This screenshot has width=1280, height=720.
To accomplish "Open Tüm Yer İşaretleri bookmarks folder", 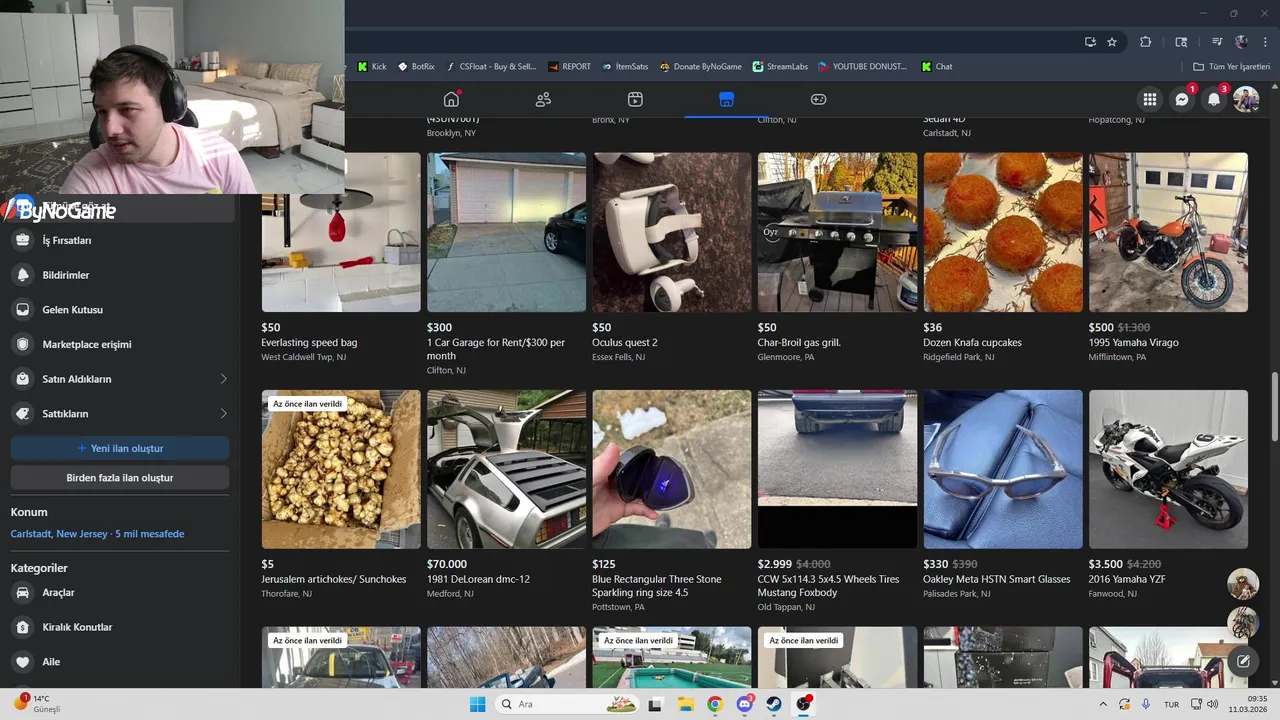I will [x=1231, y=67].
